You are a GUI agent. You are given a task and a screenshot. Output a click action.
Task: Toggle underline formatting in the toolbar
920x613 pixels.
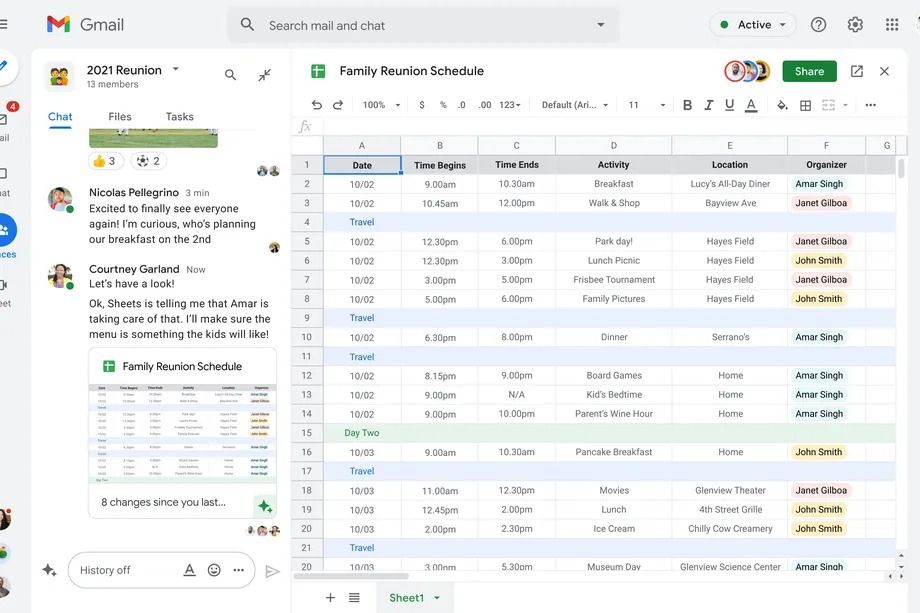[x=730, y=104]
